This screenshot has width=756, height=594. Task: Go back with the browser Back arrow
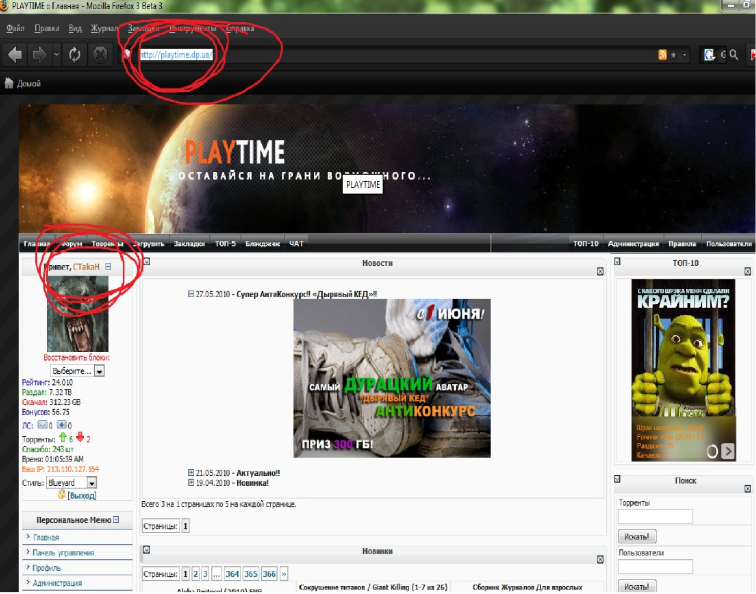tap(15, 54)
